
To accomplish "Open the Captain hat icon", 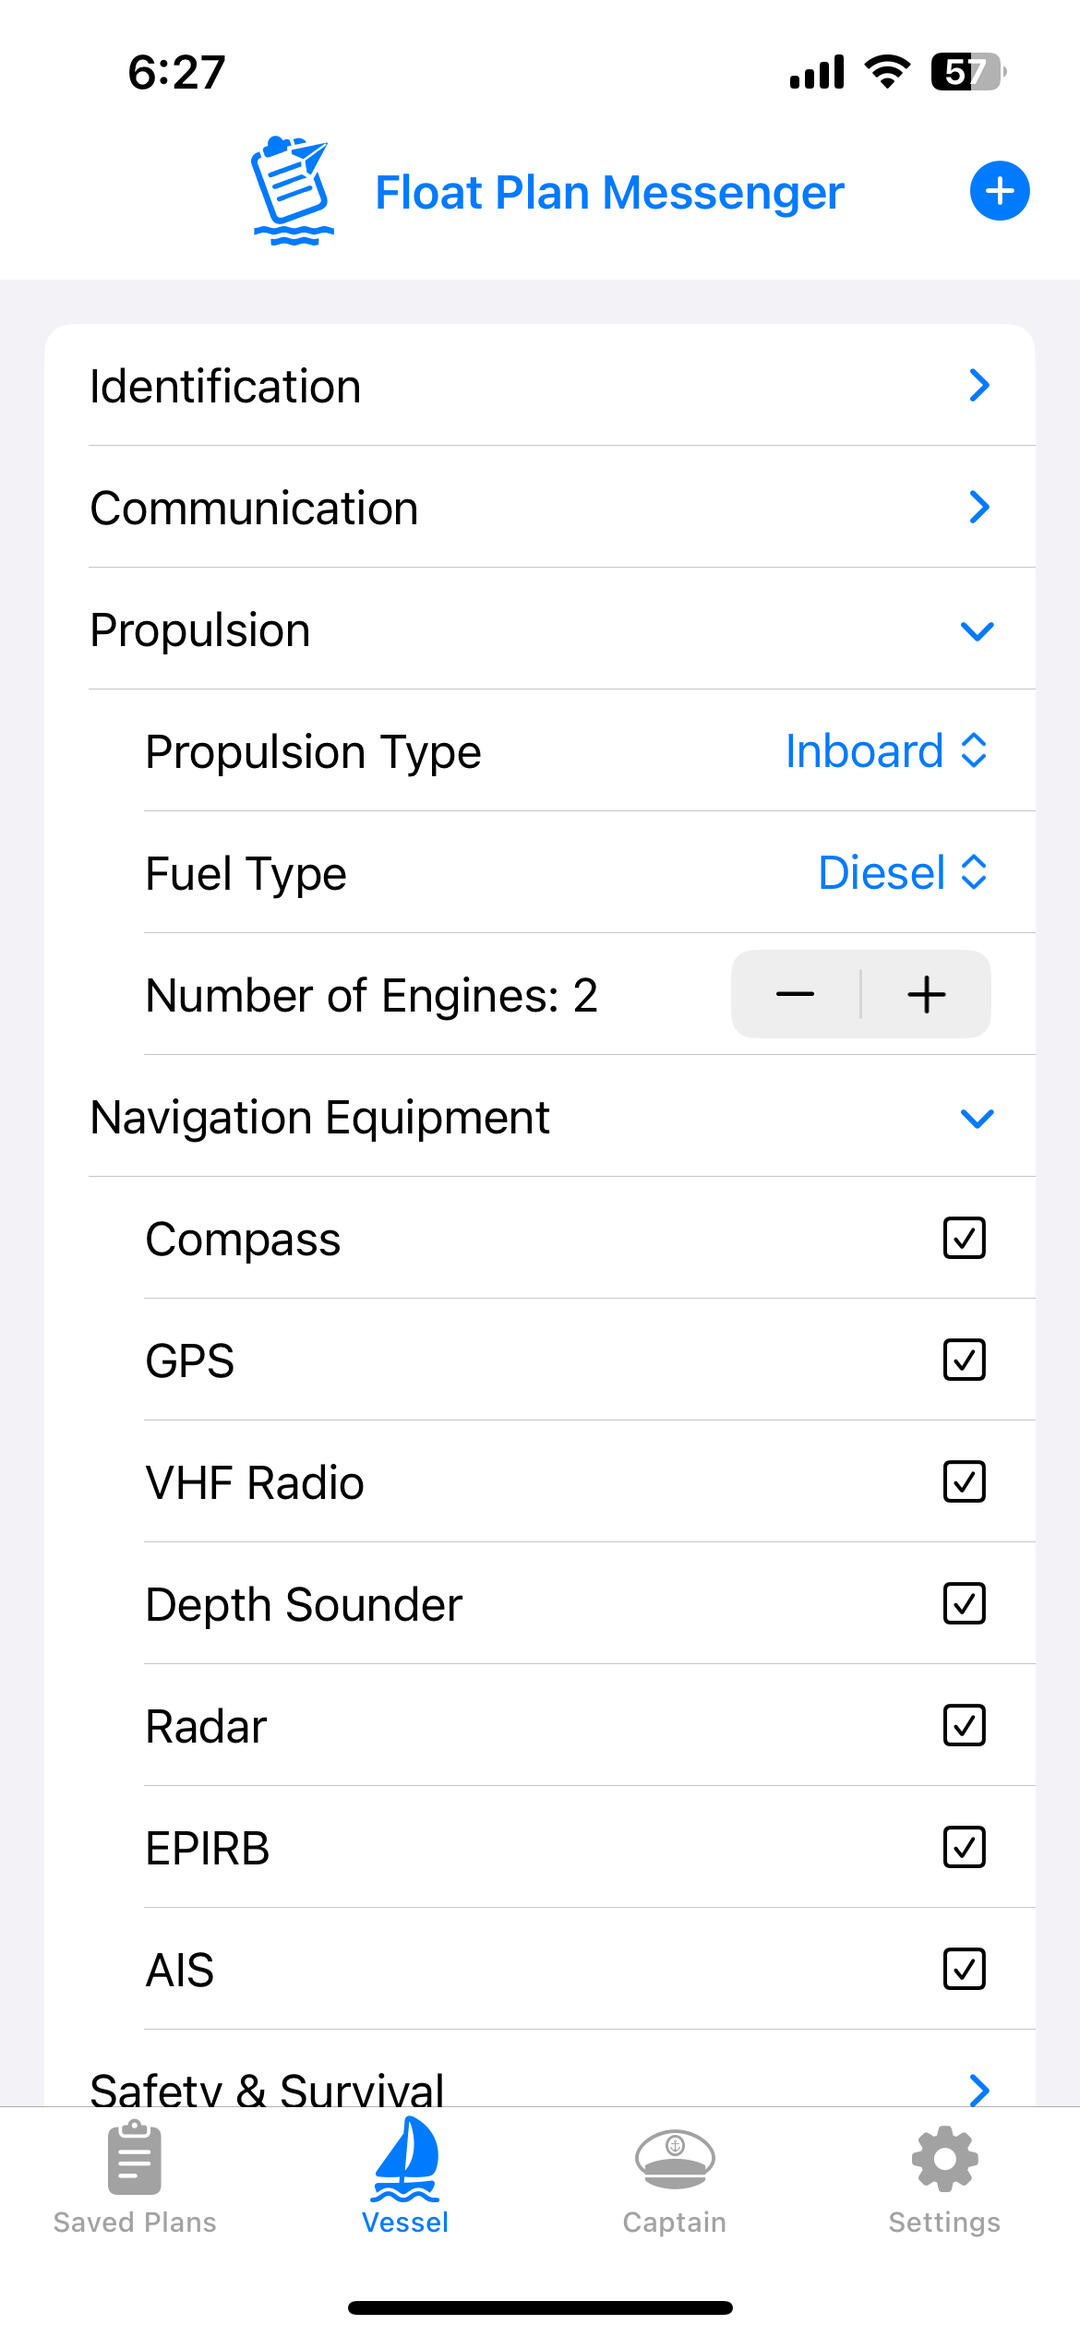I will pyautogui.click(x=675, y=2158).
